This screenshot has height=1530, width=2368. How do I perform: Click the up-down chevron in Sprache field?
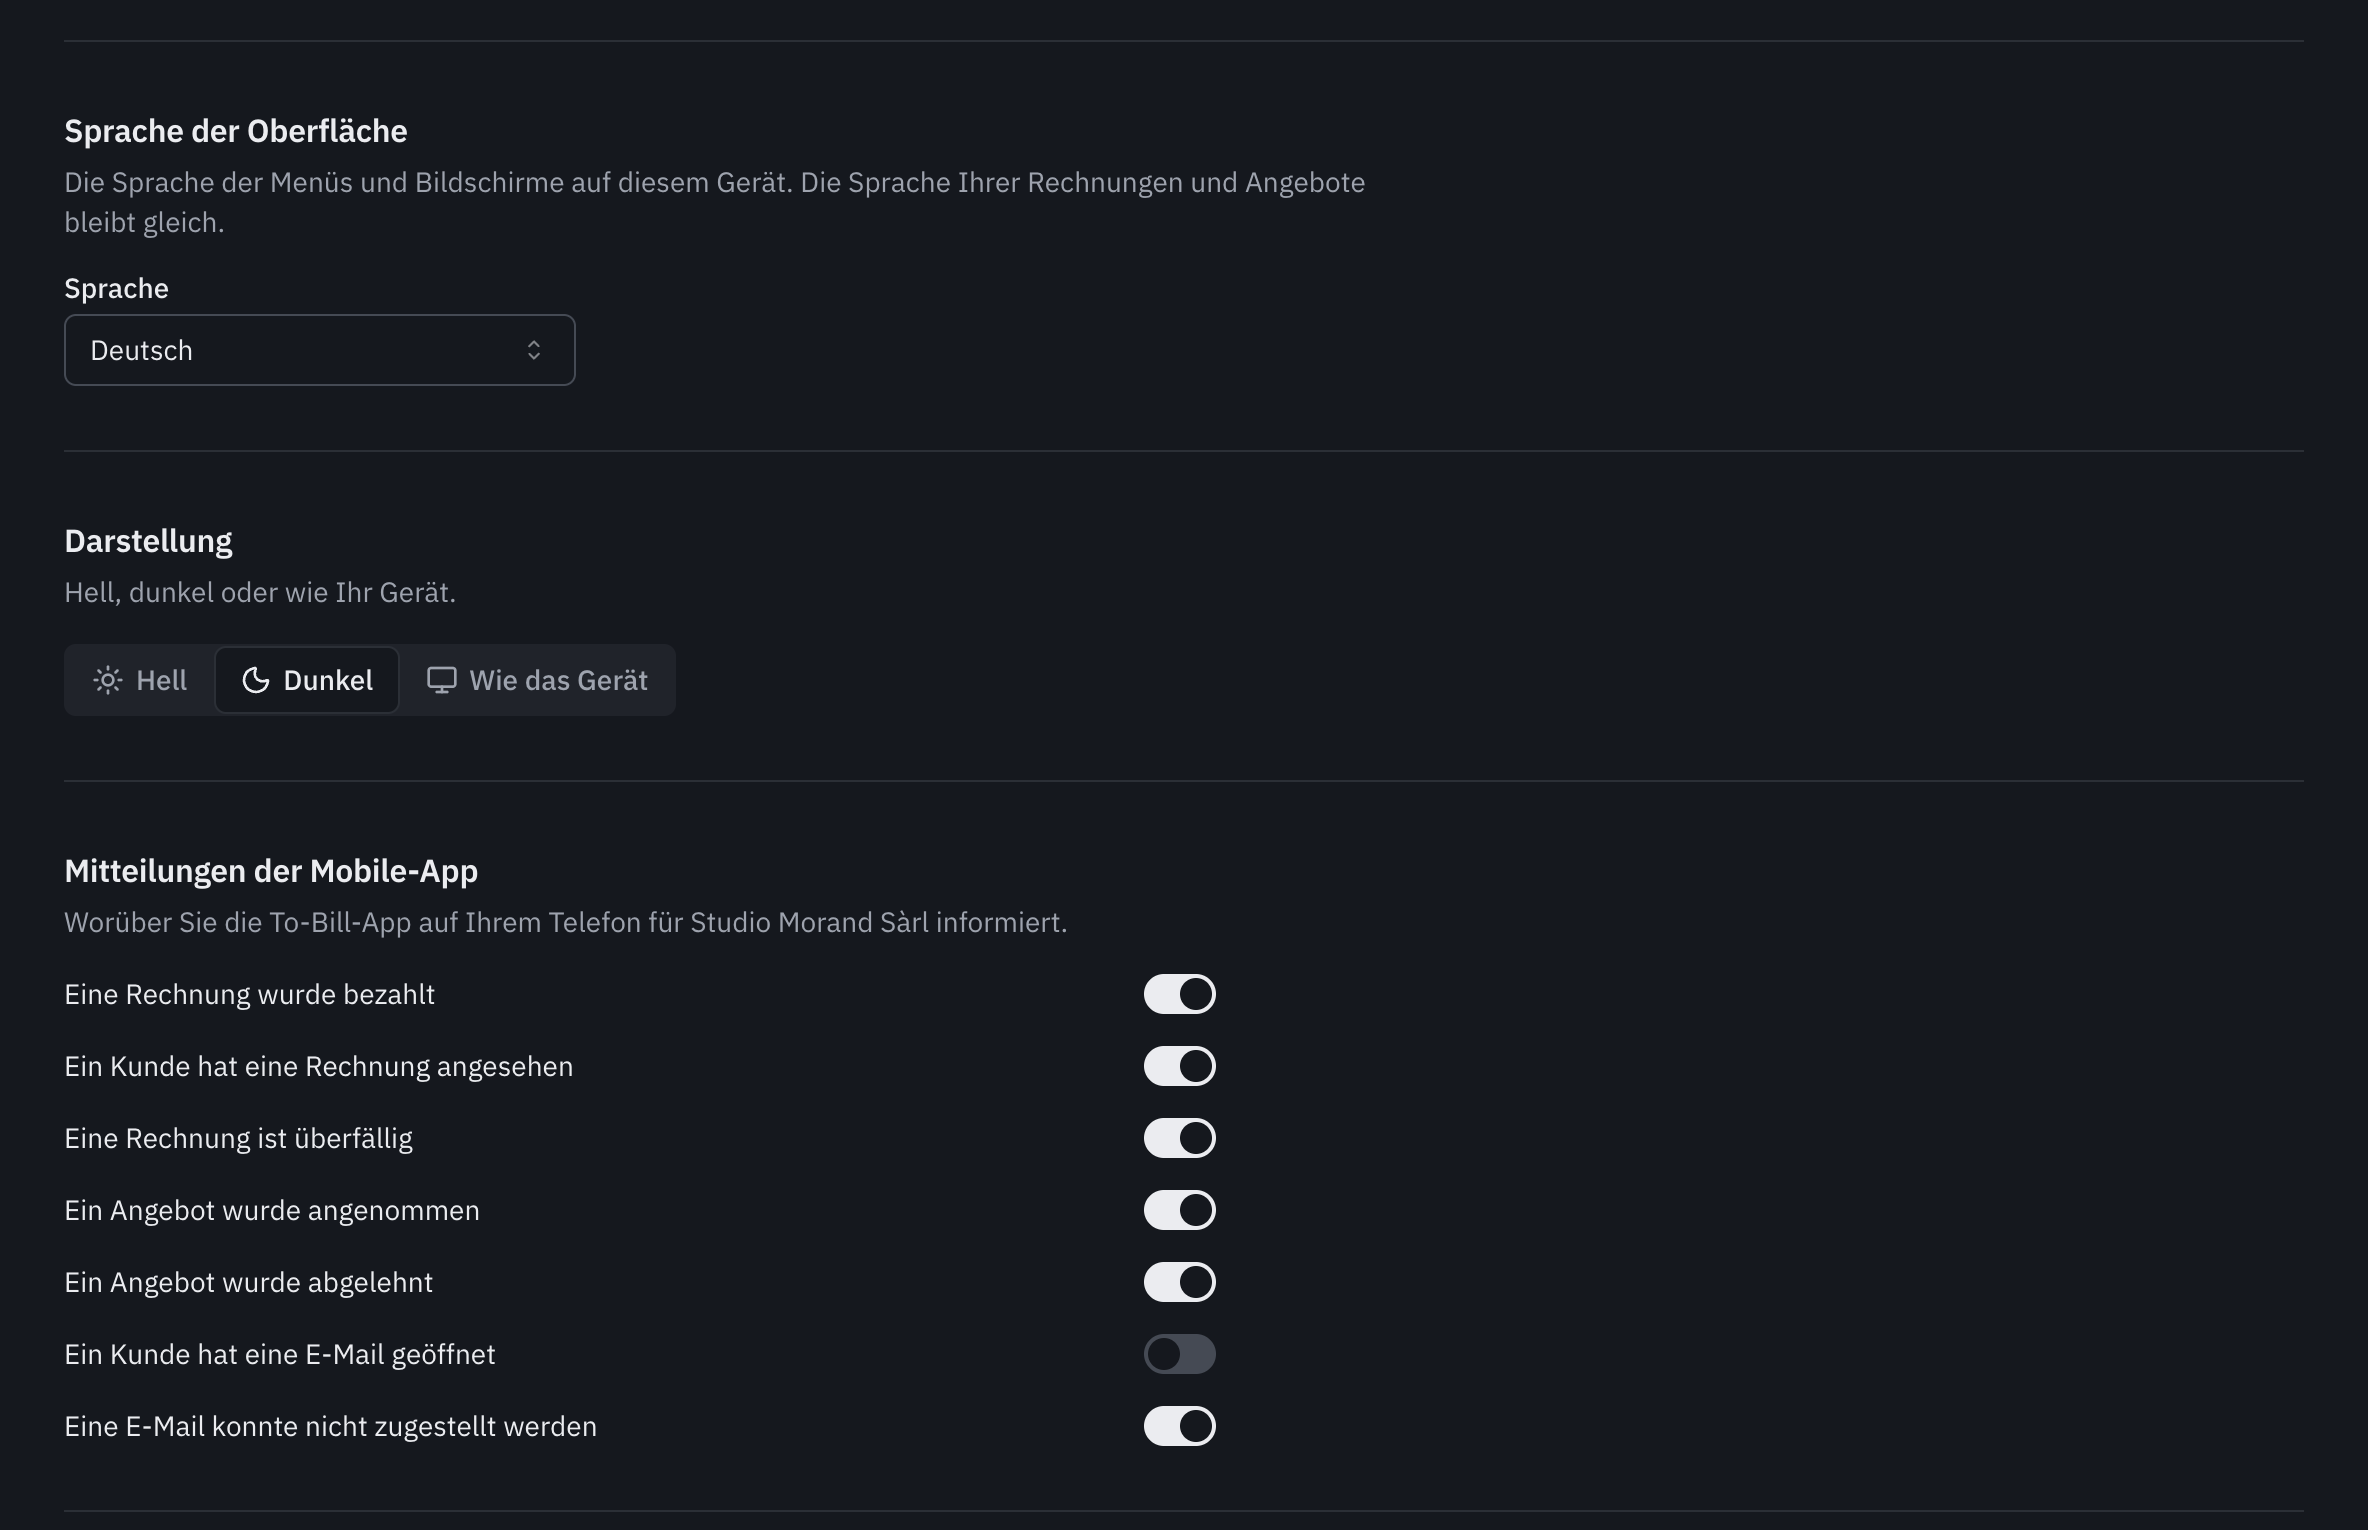[x=534, y=350]
